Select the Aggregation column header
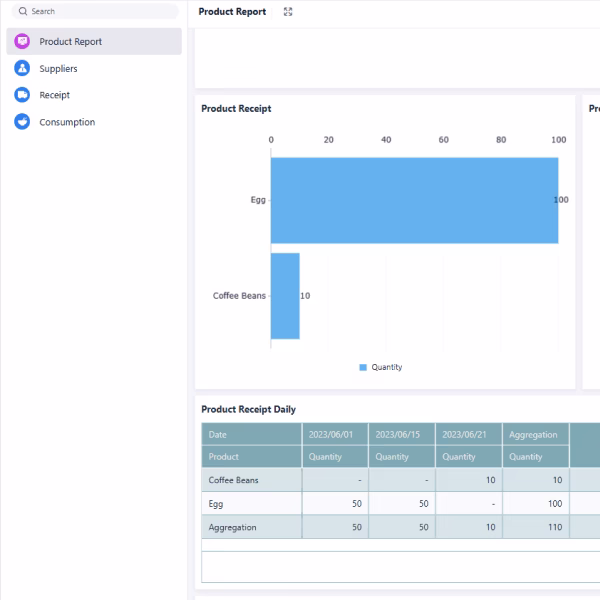This screenshot has height=600, width=600. 535,435
